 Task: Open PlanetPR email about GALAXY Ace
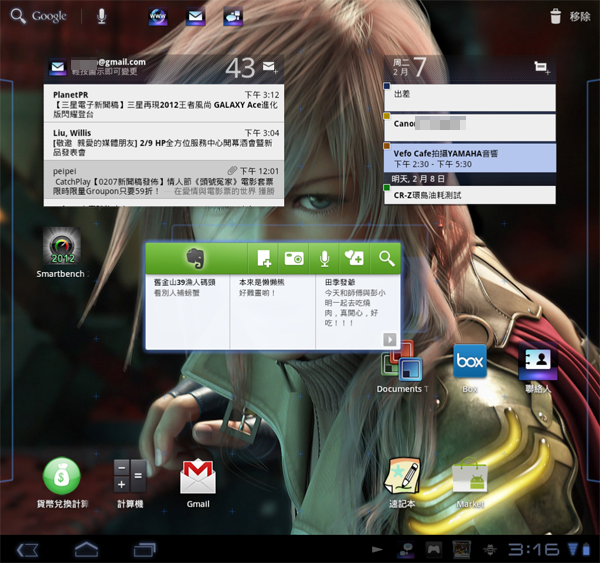(x=164, y=104)
